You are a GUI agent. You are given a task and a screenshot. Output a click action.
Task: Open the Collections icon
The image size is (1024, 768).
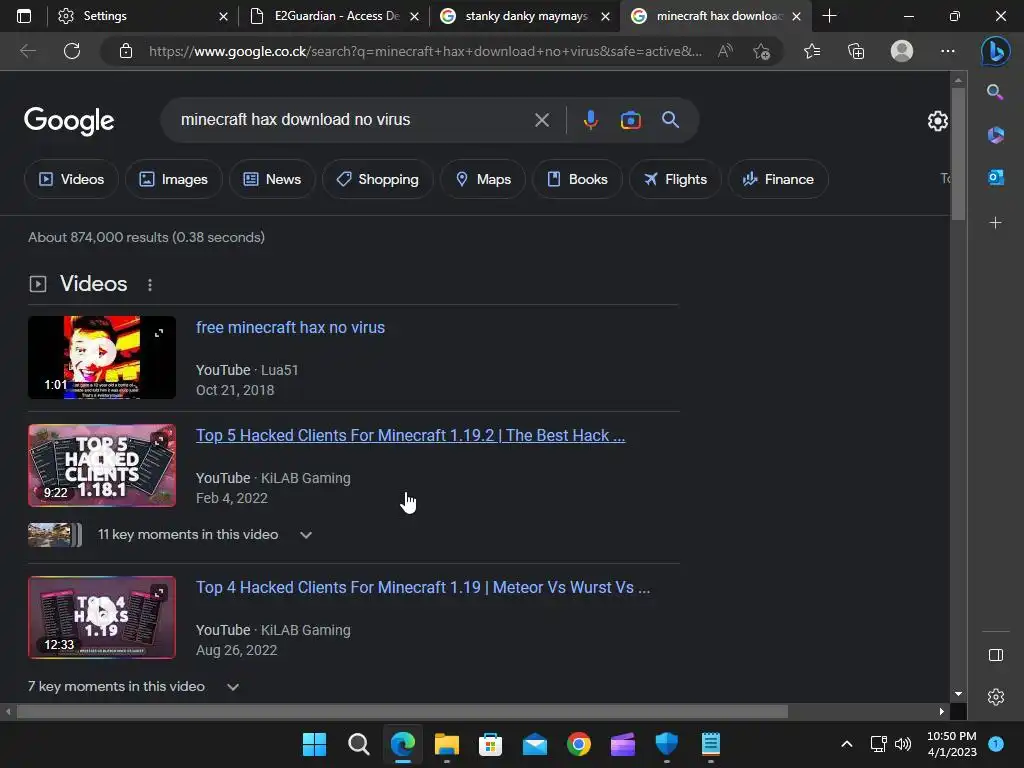pyautogui.click(x=856, y=51)
